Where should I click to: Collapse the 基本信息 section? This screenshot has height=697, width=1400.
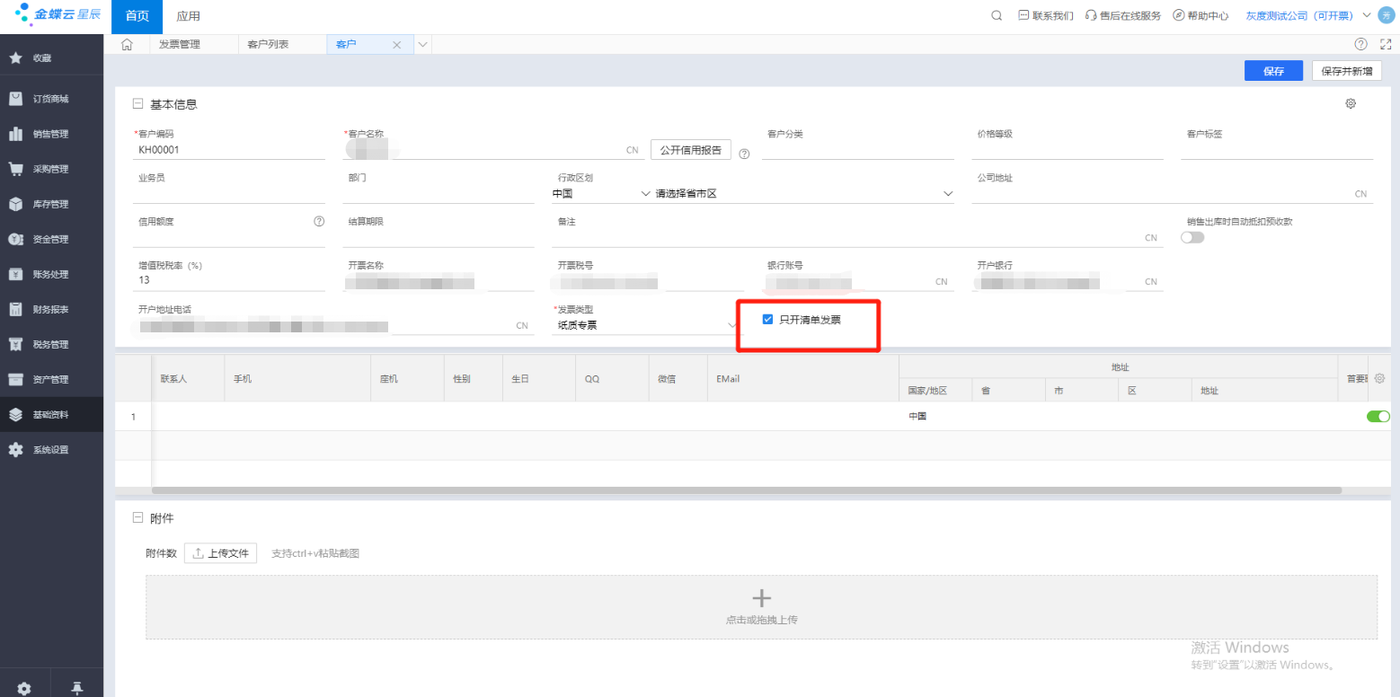click(138, 104)
